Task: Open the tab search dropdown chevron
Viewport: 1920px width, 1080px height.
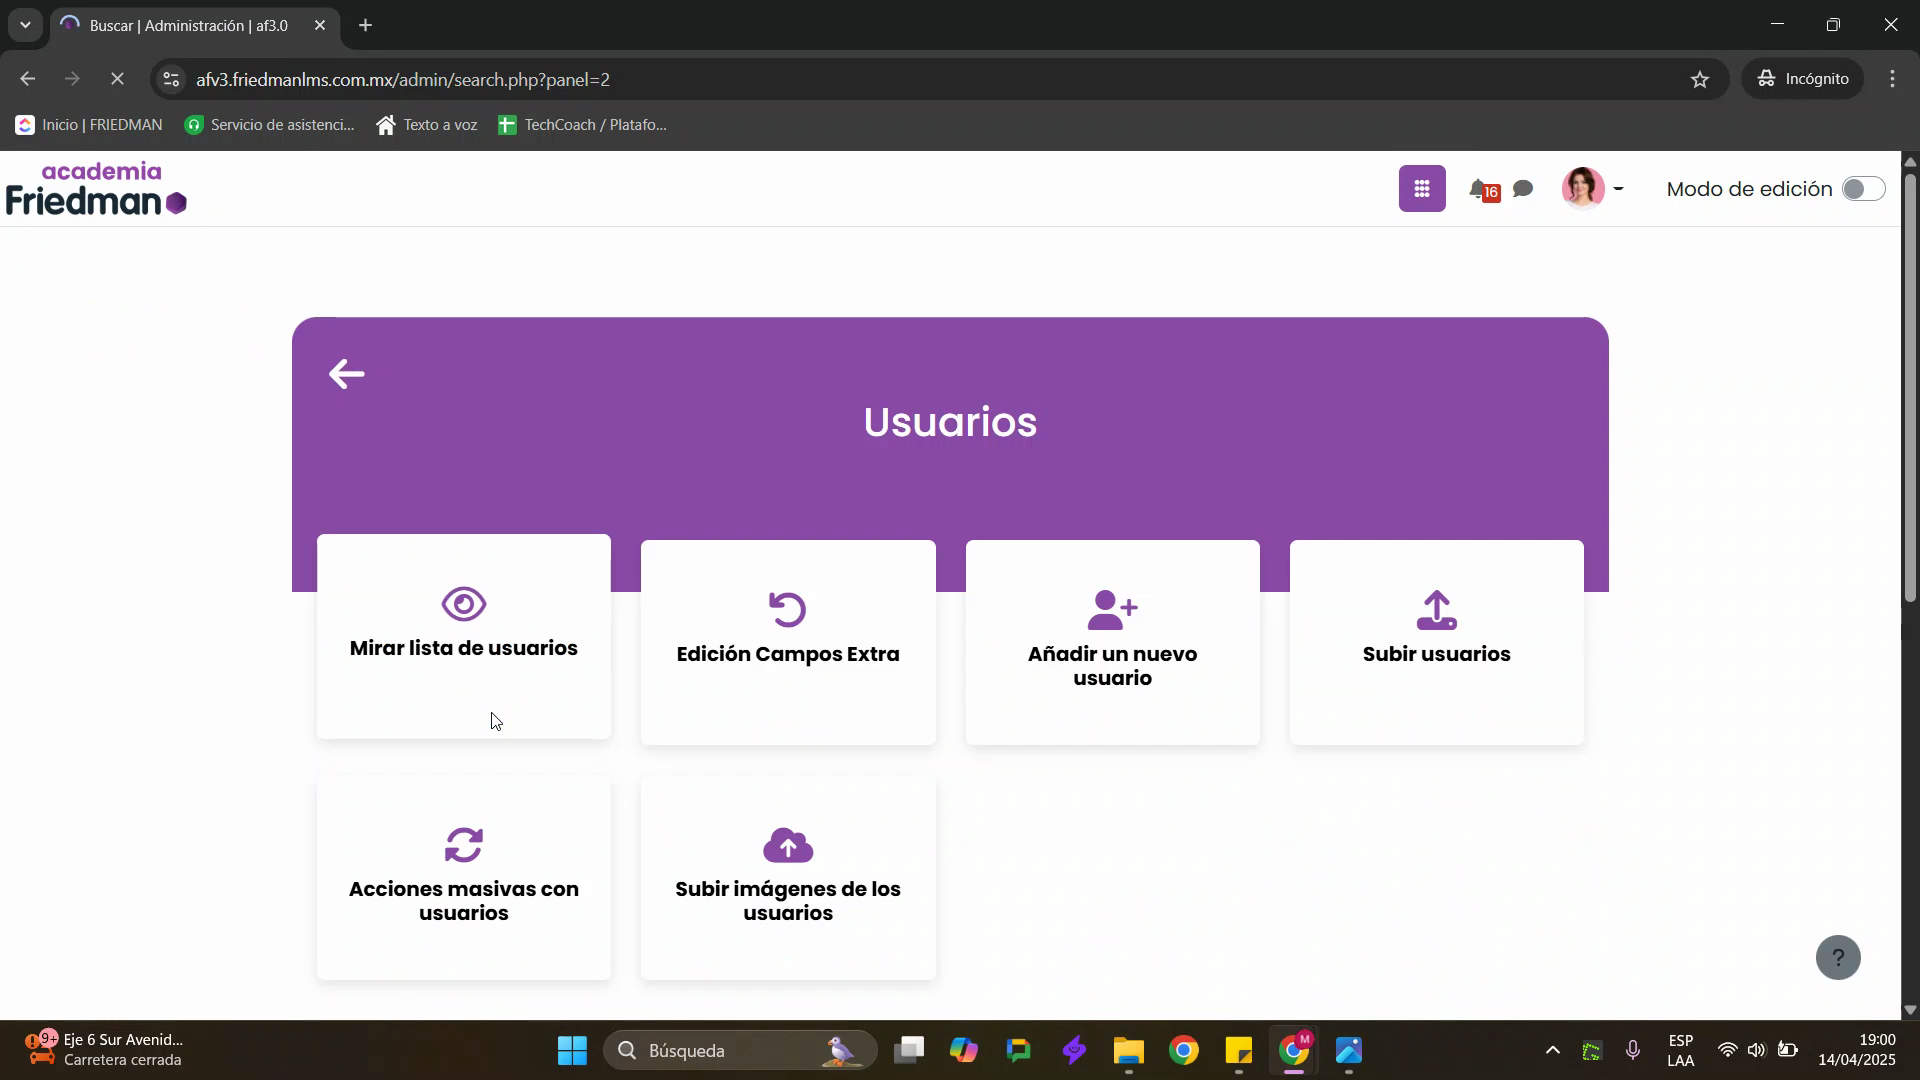Action: point(25,25)
